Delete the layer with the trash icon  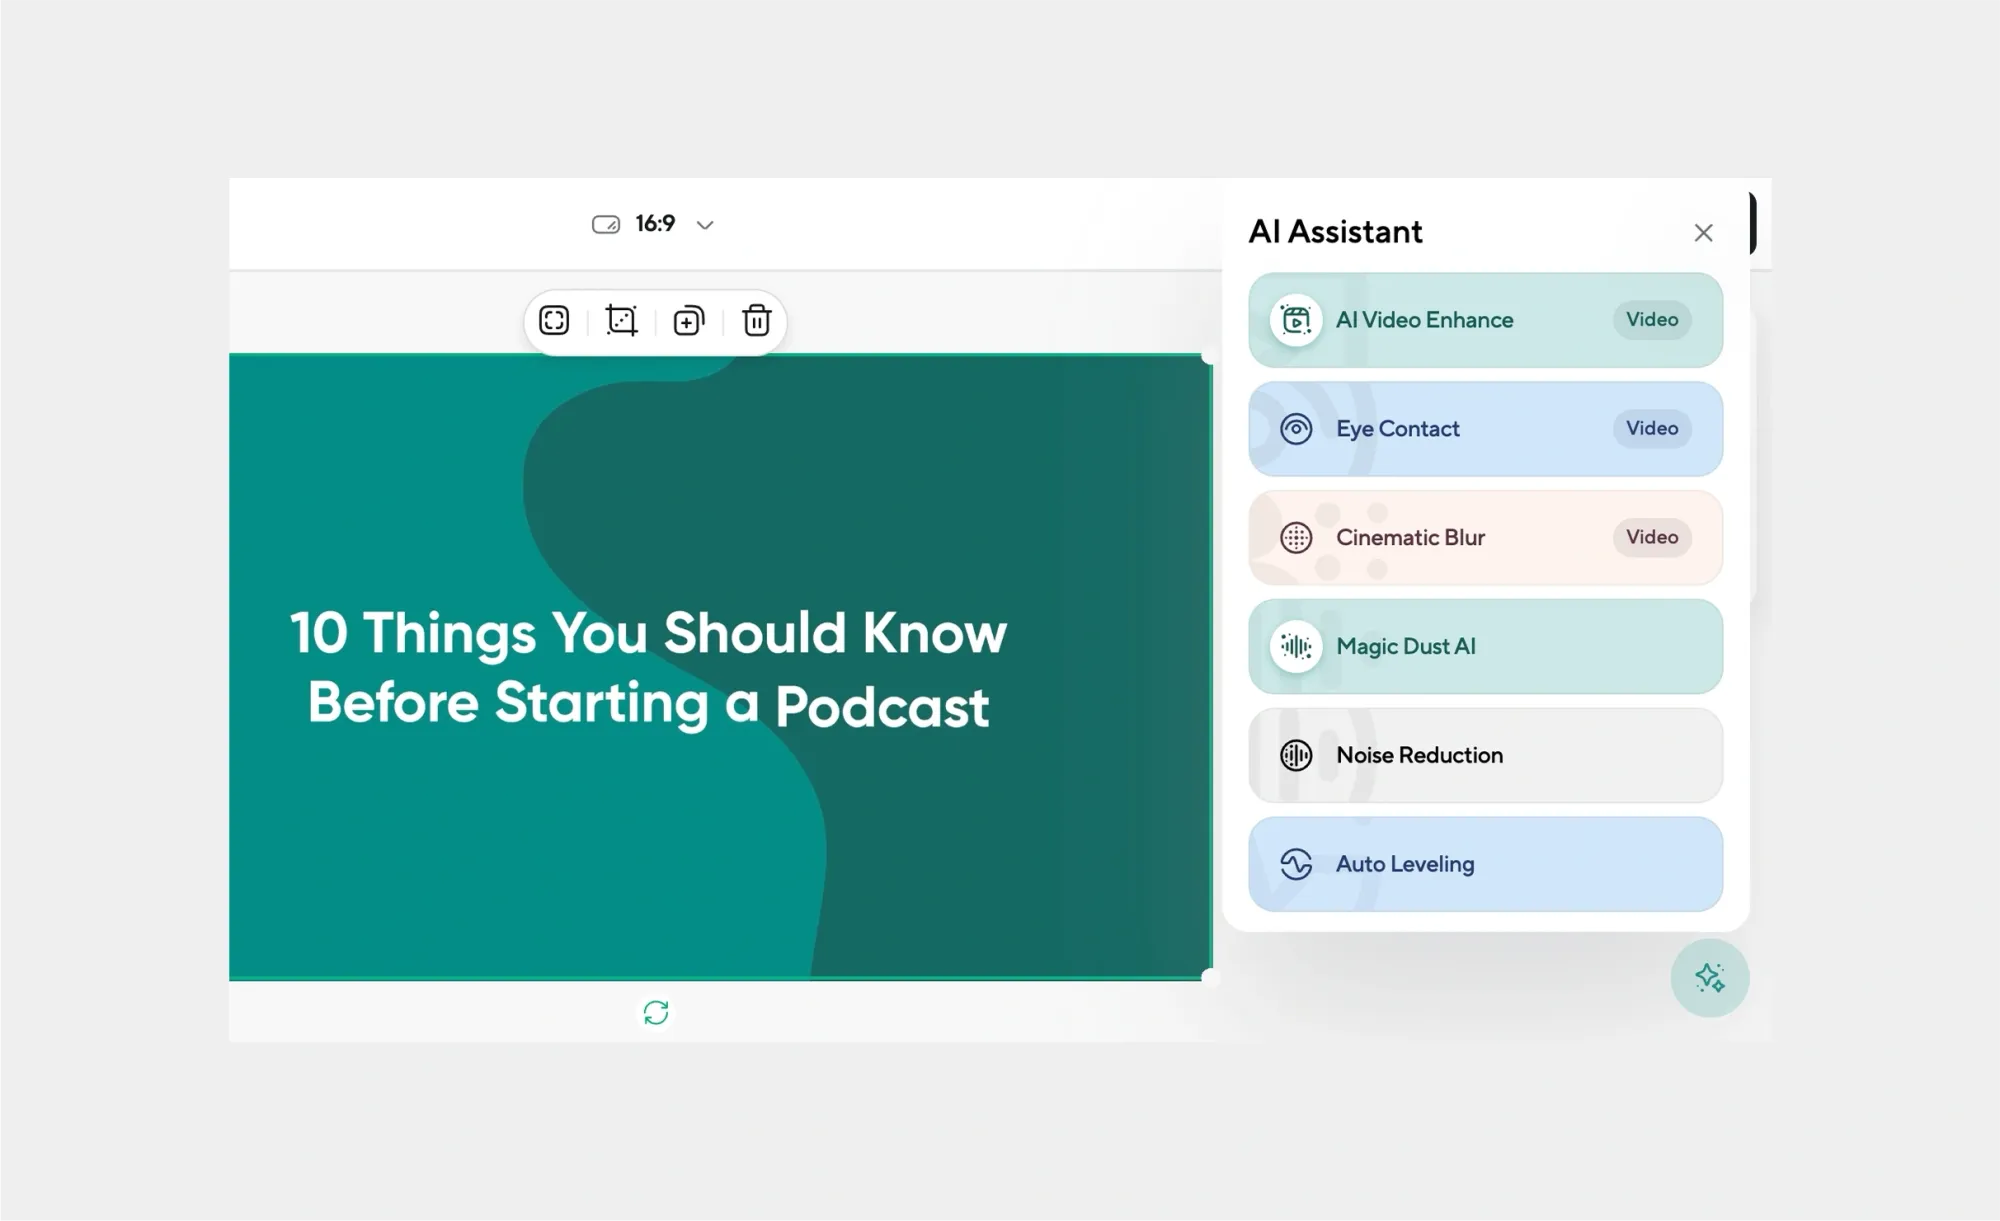pyautogui.click(x=756, y=321)
